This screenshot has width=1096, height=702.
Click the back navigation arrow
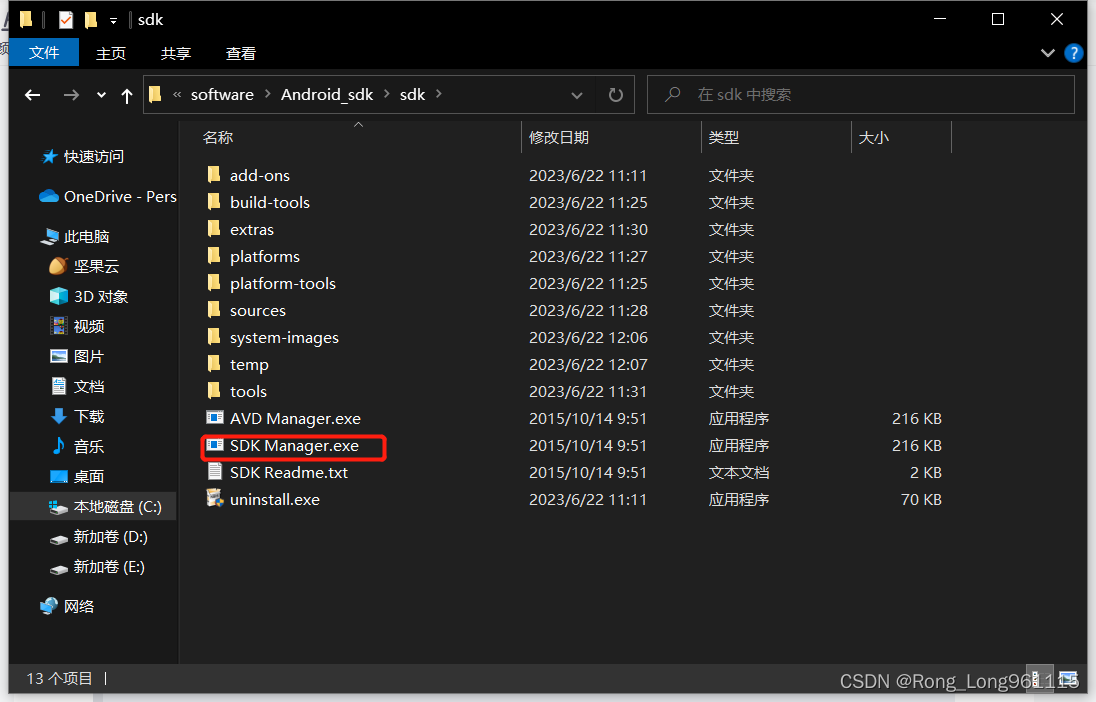tap(32, 94)
